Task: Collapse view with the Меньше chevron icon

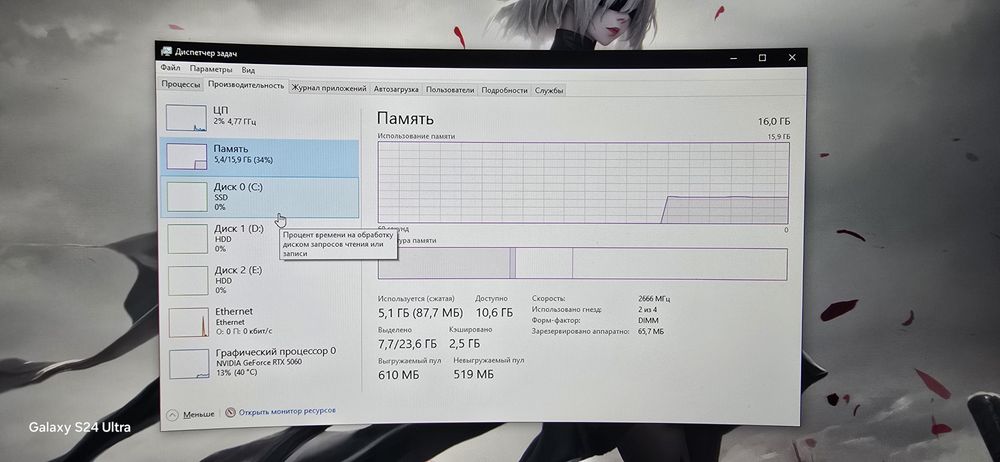Action: coord(172,415)
